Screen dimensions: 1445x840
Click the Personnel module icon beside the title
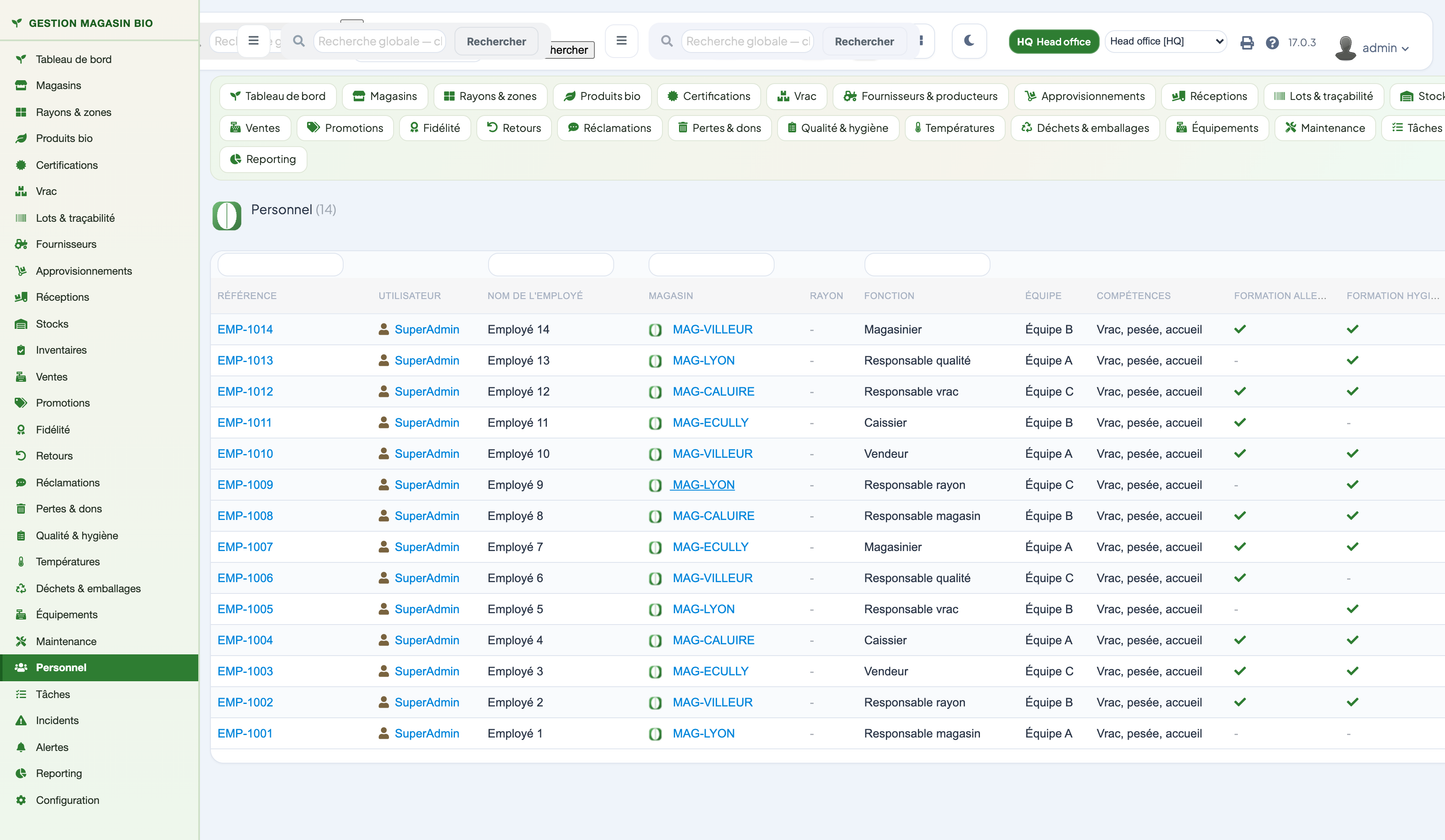(227, 216)
